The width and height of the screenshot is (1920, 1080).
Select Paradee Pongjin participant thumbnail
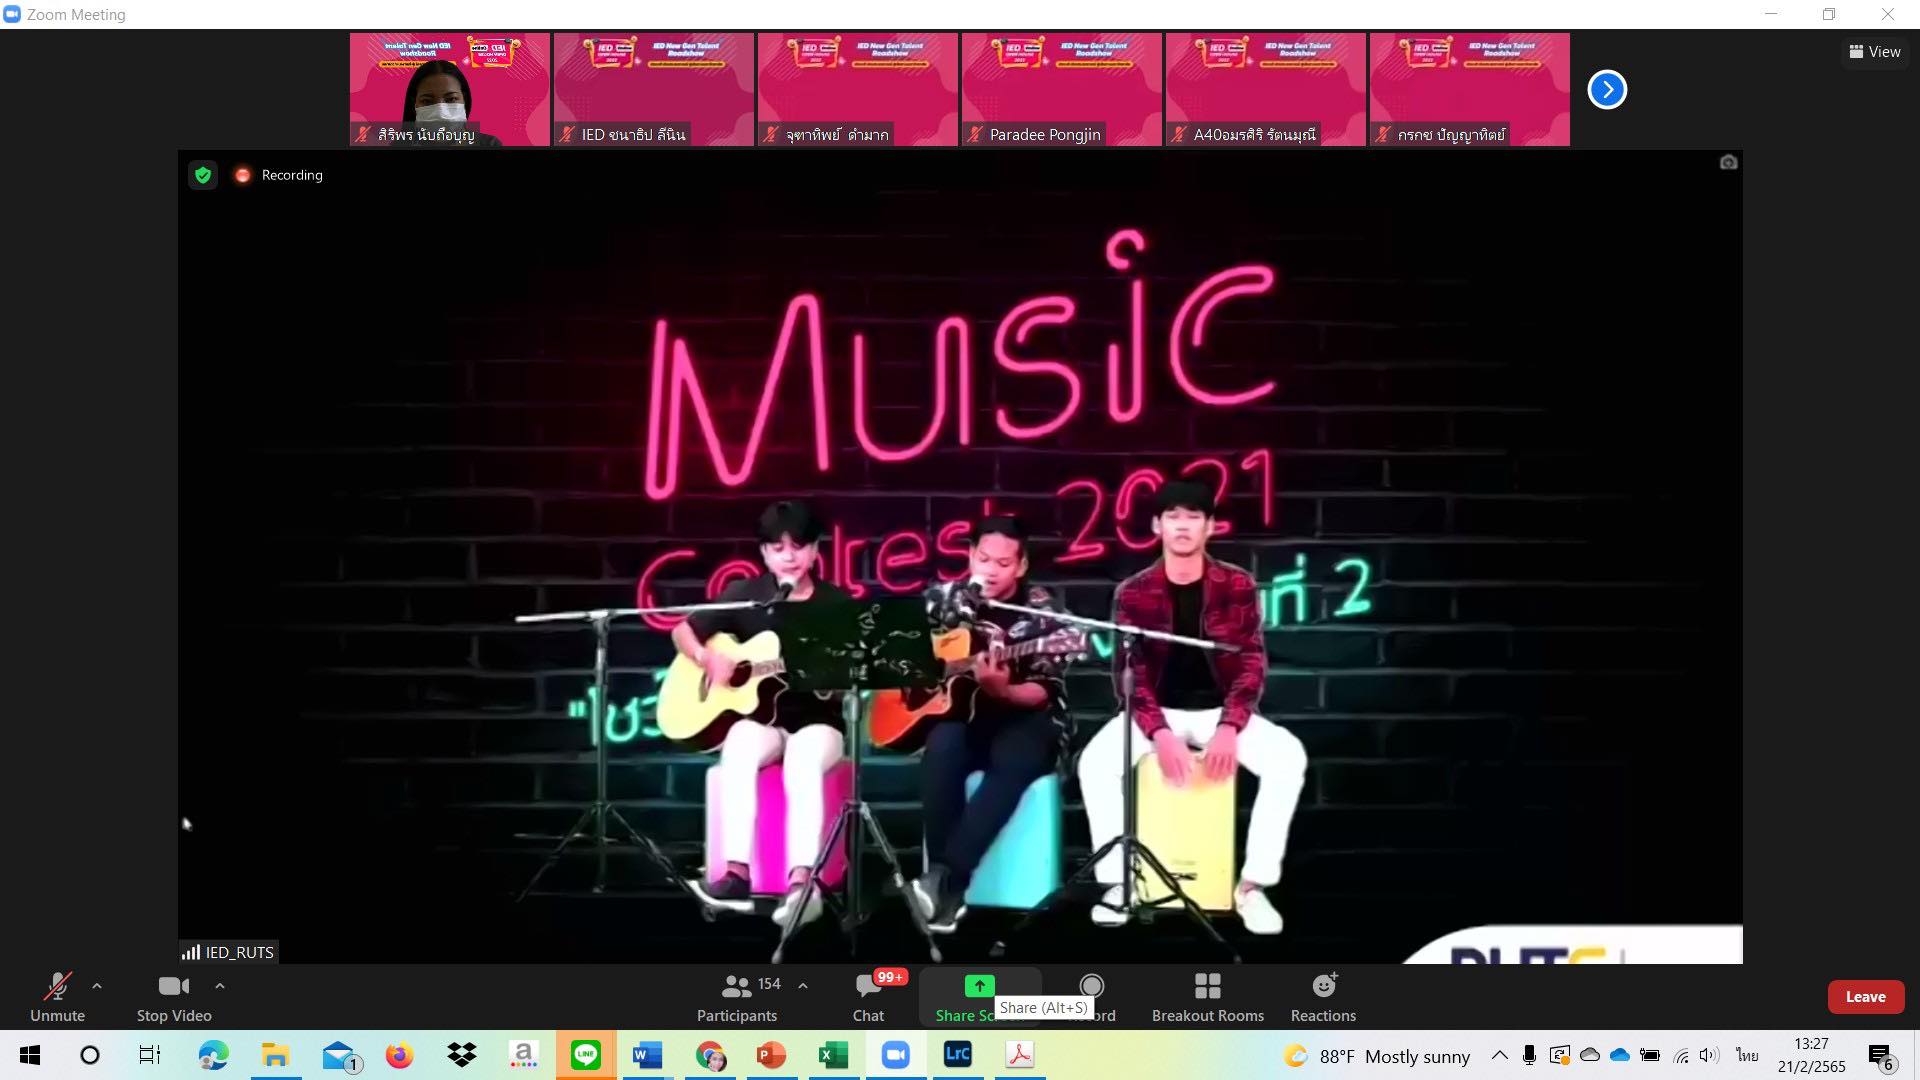1062,90
